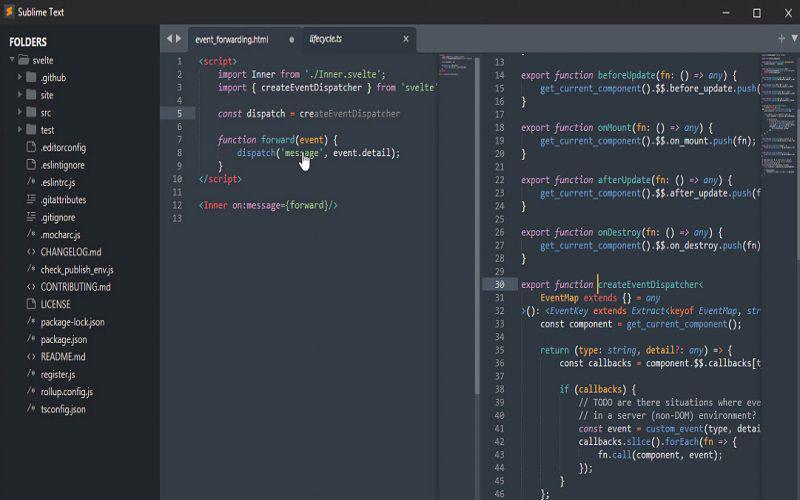Click the tab history forward arrow
800x500 pixels.
tap(179, 39)
